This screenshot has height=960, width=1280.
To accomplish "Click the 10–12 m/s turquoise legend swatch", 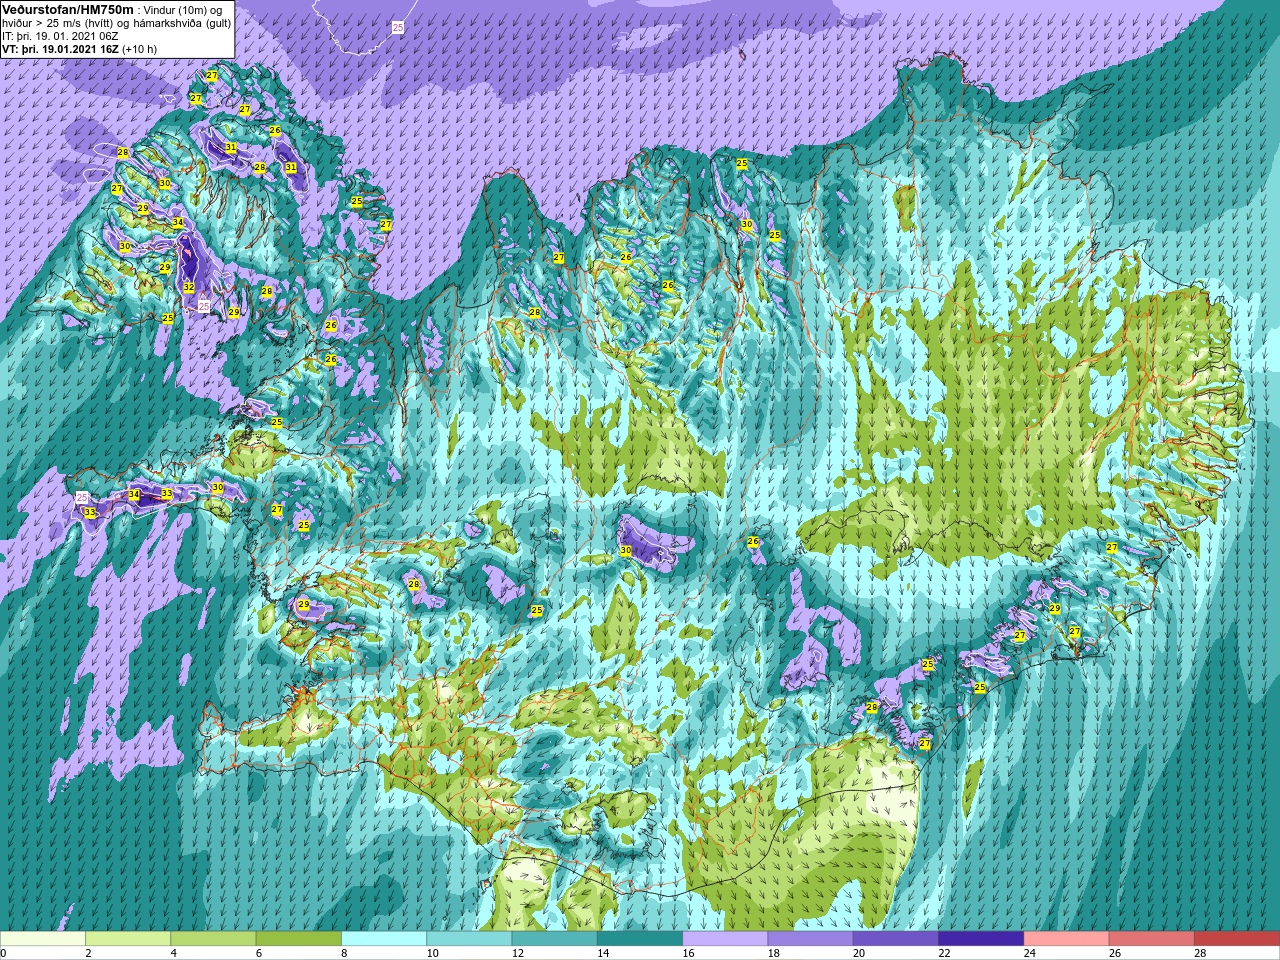I will click(469, 939).
